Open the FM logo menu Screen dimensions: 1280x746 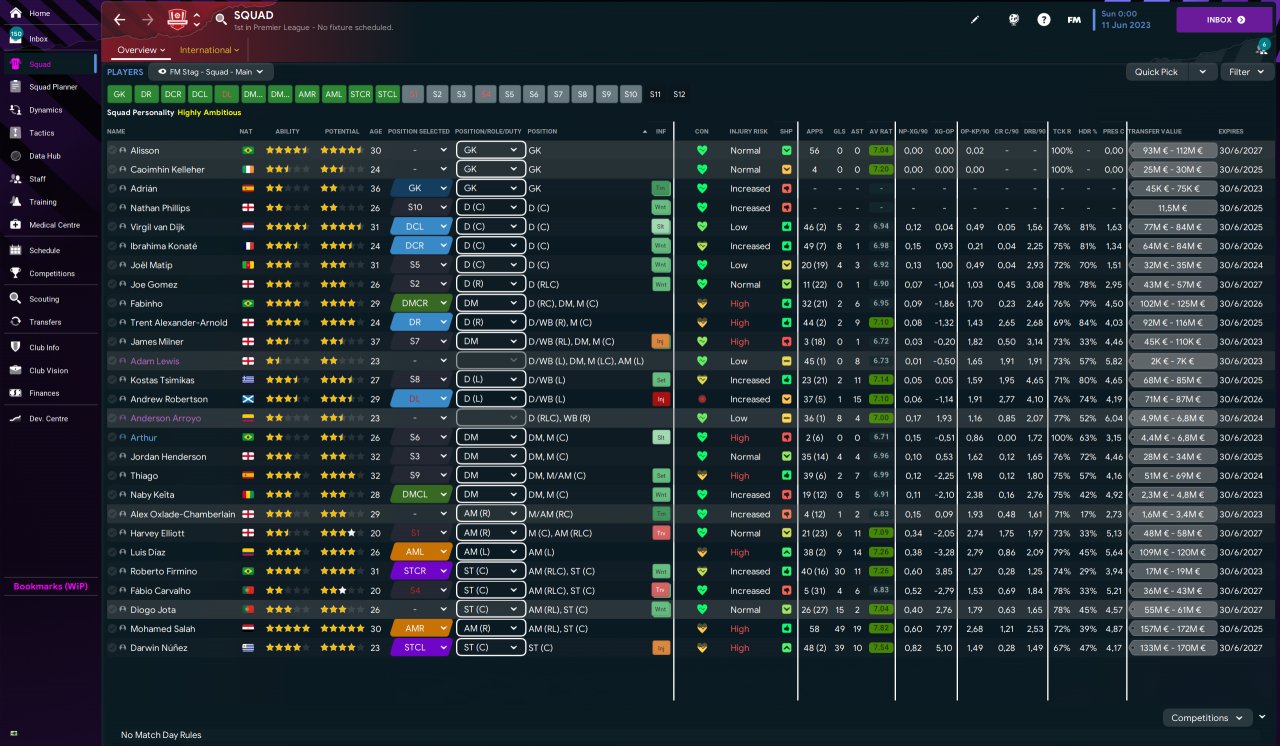point(1074,19)
